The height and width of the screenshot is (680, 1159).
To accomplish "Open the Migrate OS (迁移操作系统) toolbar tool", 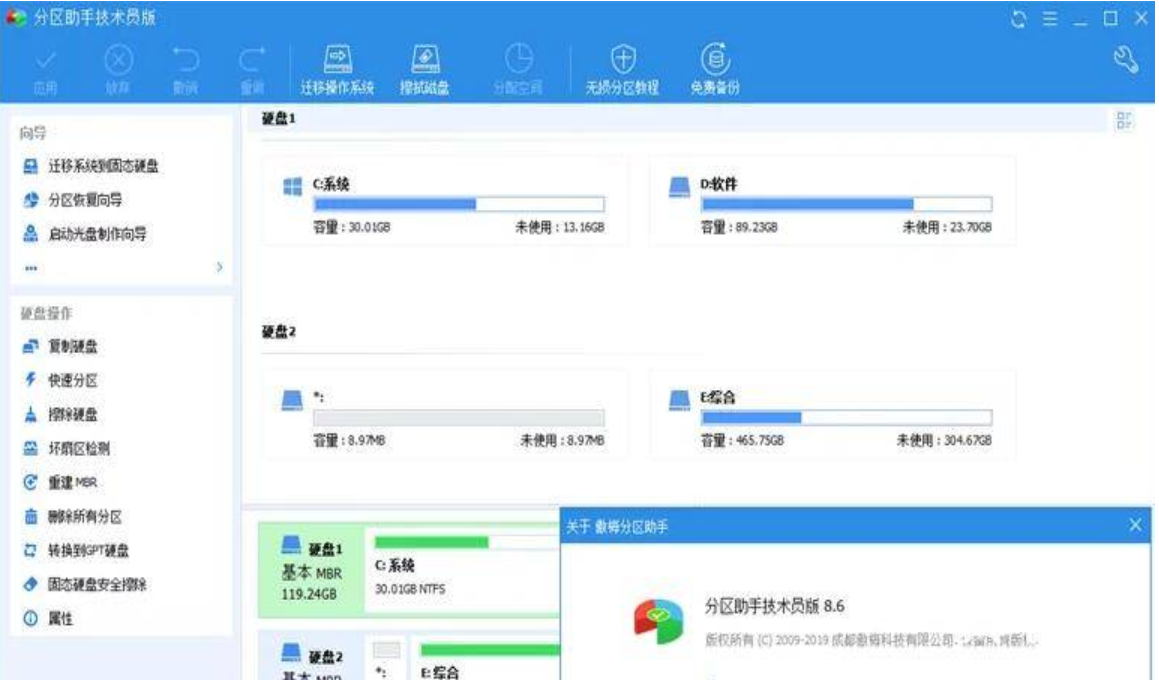I will point(341,64).
